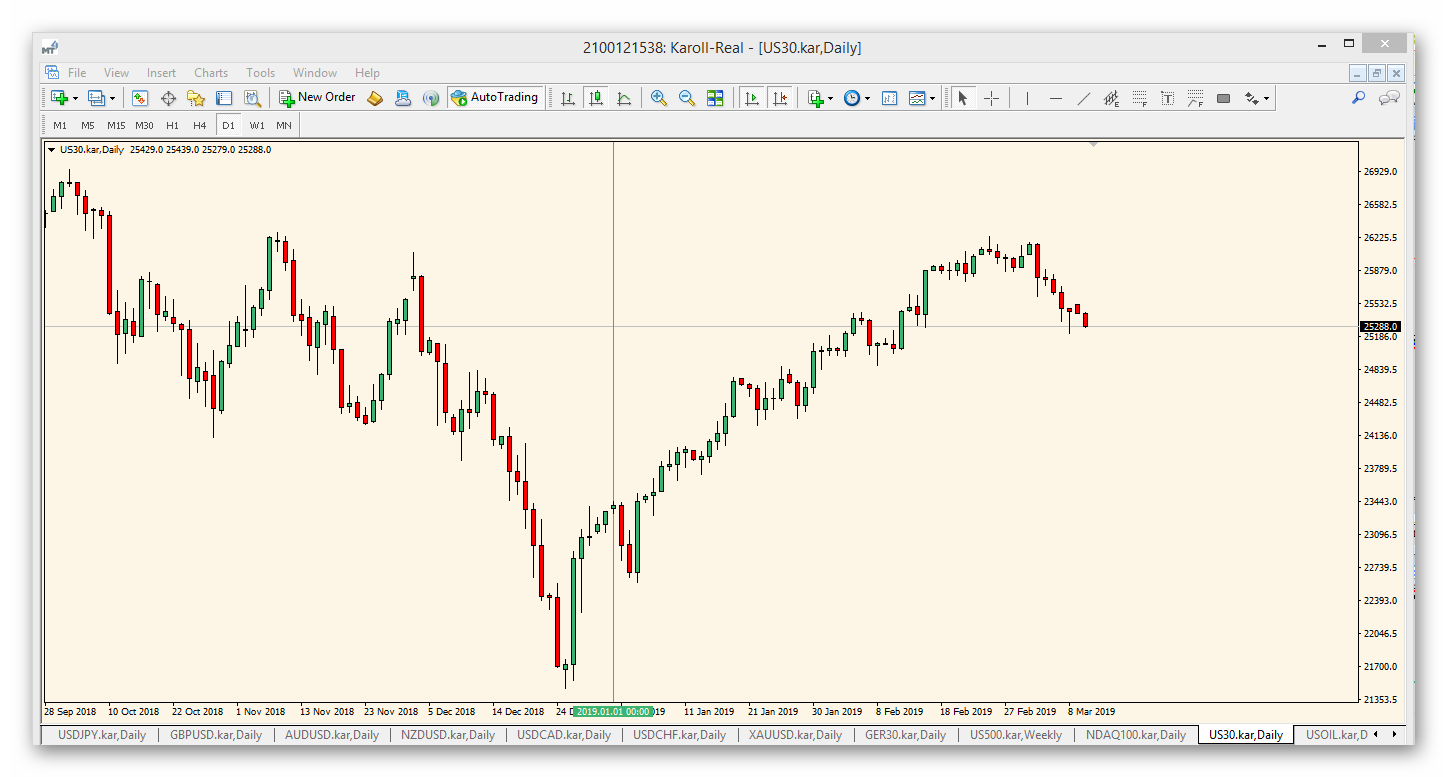Switch to the NDAQ100.kar,Daily chart tab
Screen dimensions: 1447x777
coord(1135,735)
